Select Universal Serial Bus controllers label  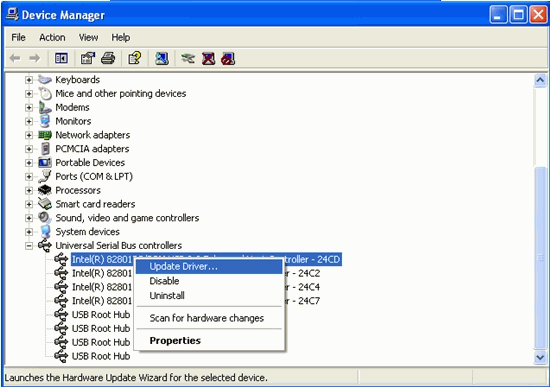[119, 246]
